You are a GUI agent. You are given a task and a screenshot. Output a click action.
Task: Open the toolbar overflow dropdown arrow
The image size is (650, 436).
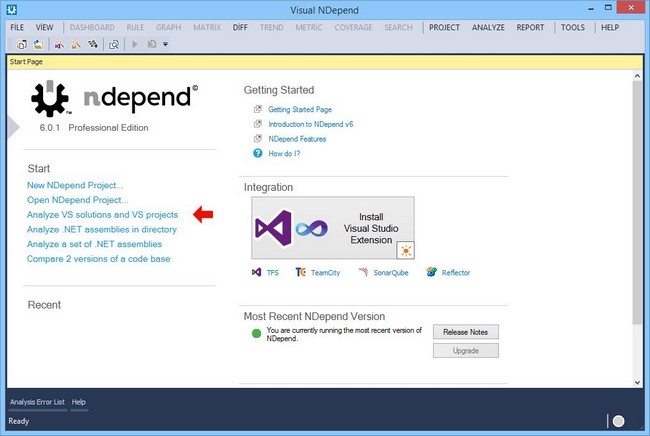click(x=165, y=44)
